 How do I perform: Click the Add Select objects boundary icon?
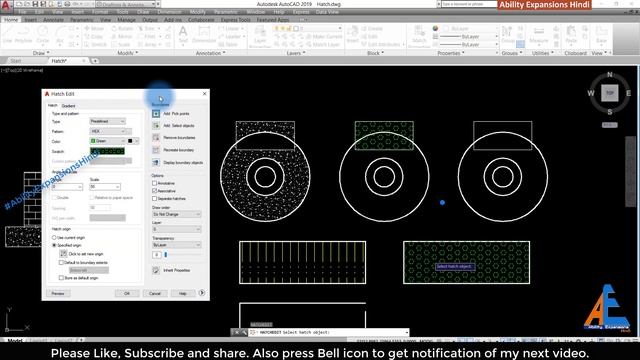[156, 126]
